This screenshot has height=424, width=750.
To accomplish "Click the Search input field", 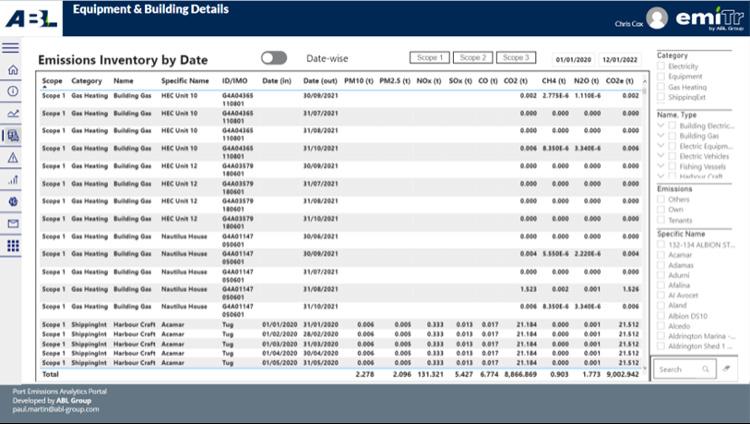I will [x=684, y=369].
